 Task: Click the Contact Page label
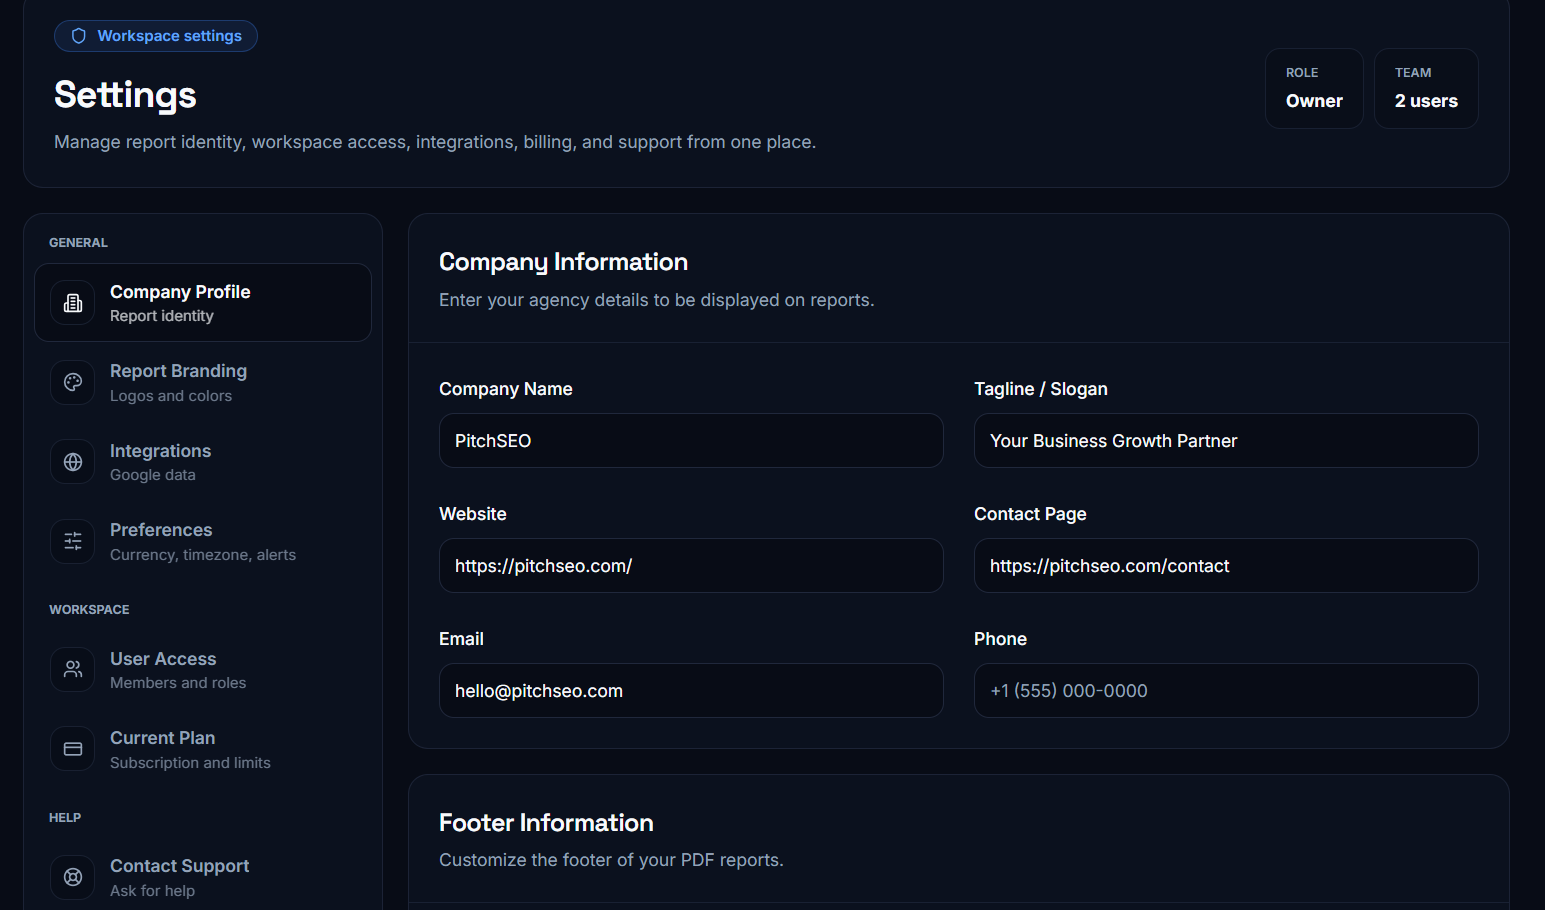click(1030, 514)
